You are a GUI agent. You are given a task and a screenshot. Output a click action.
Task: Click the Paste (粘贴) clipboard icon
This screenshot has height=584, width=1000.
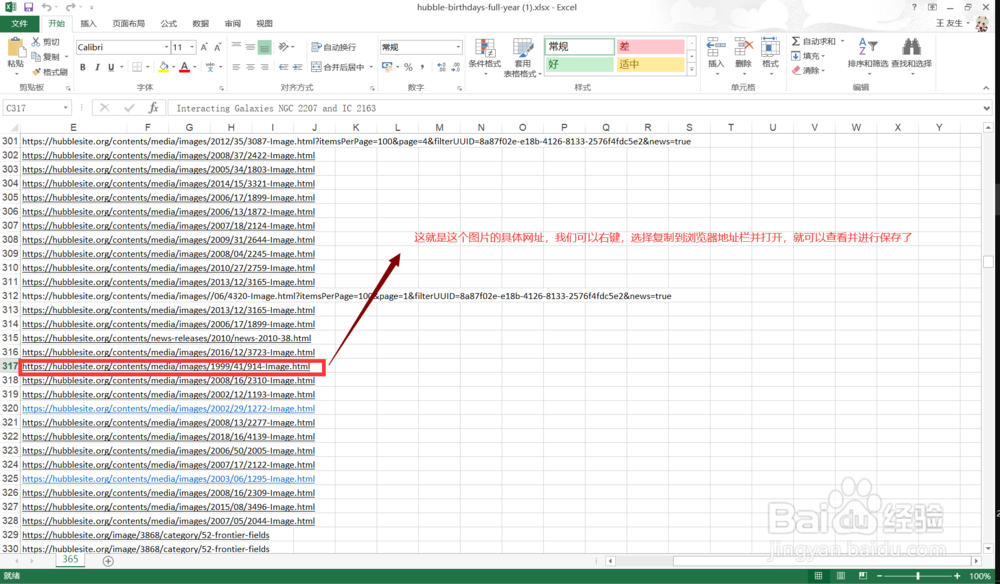pos(15,49)
